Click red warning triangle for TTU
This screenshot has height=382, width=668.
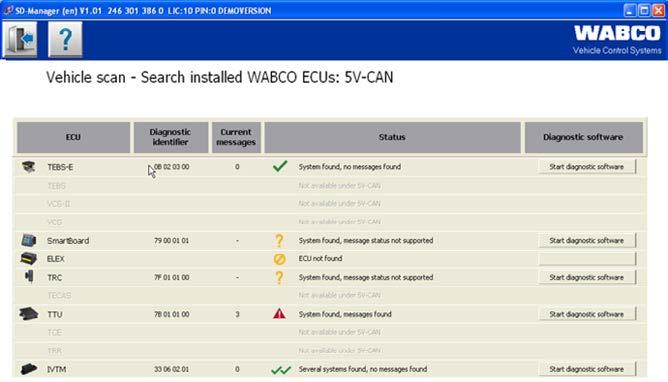(x=279, y=314)
